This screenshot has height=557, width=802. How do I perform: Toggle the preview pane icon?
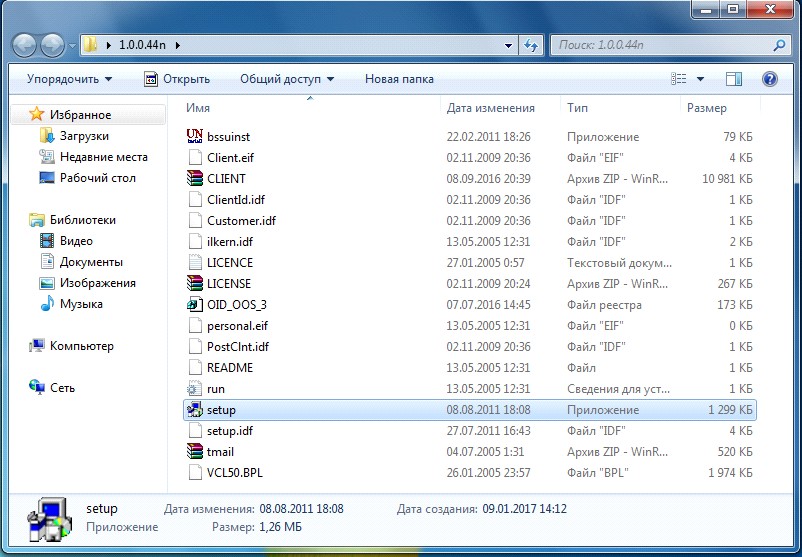pos(734,79)
